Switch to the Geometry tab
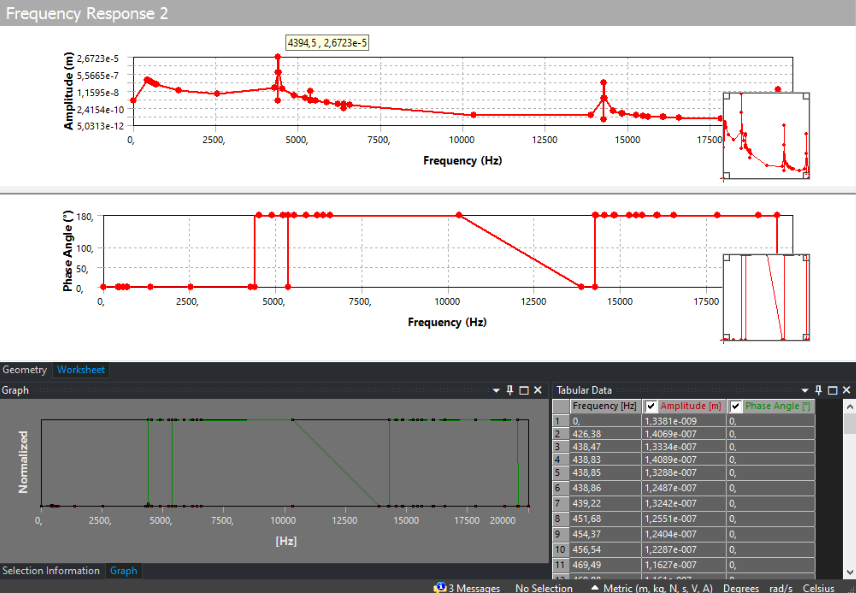Image resolution: width=856 pixels, height=593 pixels. pyautogui.click(x=25, y=370)
